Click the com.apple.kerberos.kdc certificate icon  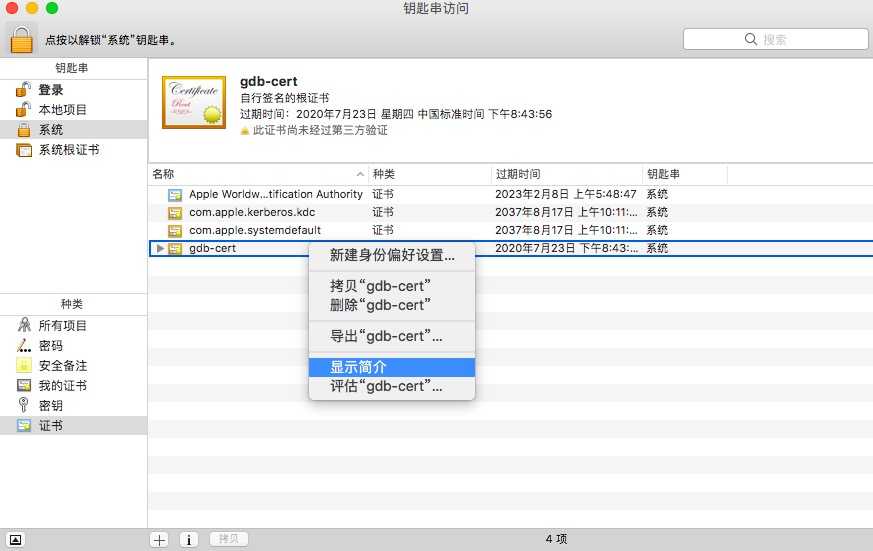point(175,213)
